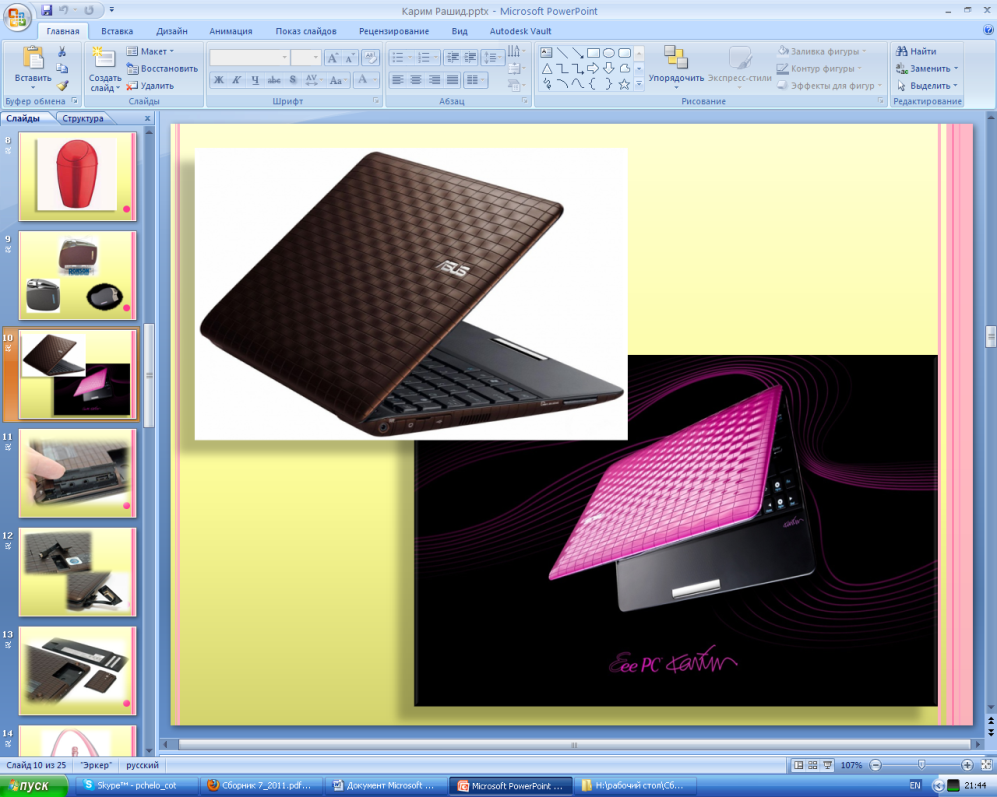This screenshot has height=797, width=997.
Task: Click the Найти binoculars button
Action: point(916,52)
